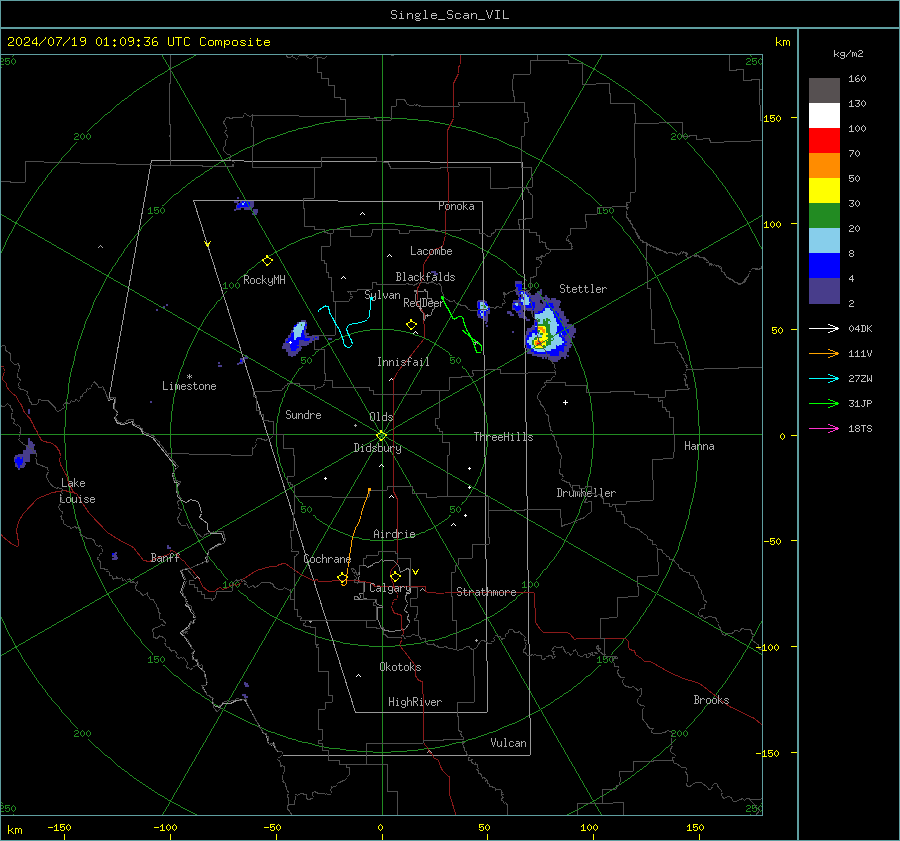Click the kg/m2 legend unit label

[848, 54]
